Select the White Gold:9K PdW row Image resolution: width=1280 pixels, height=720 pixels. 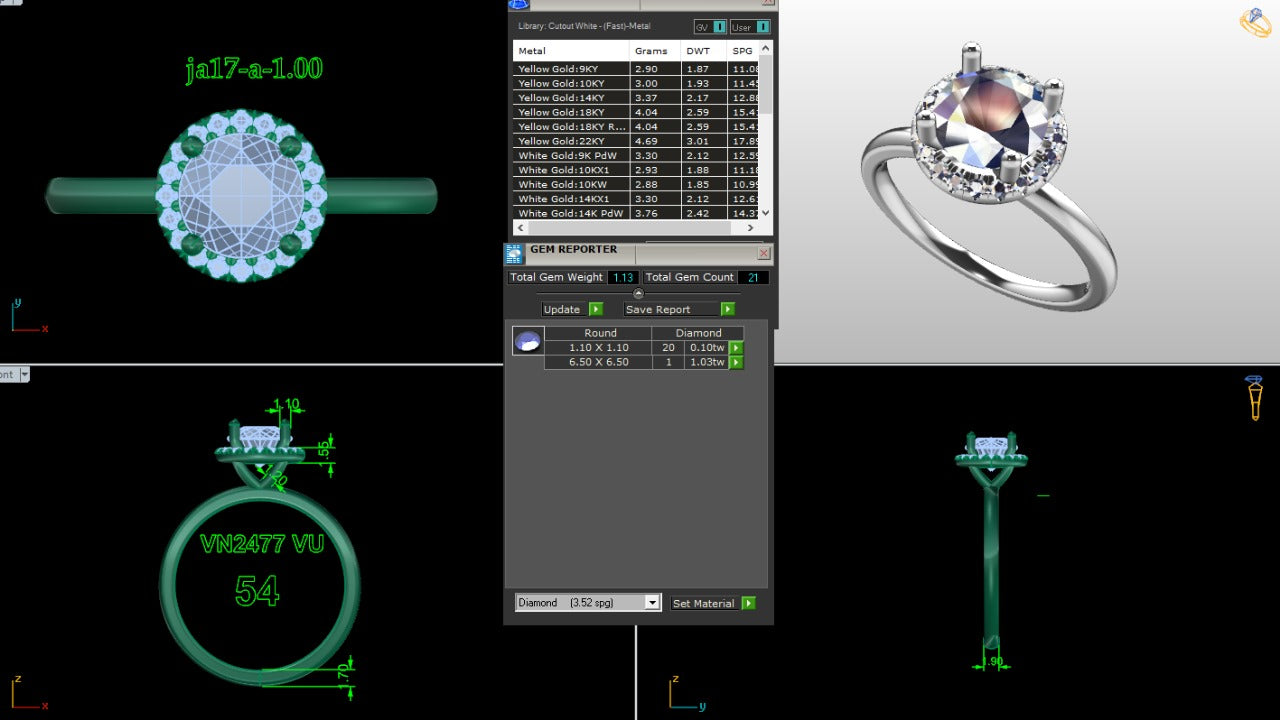(x=636, y=156)
